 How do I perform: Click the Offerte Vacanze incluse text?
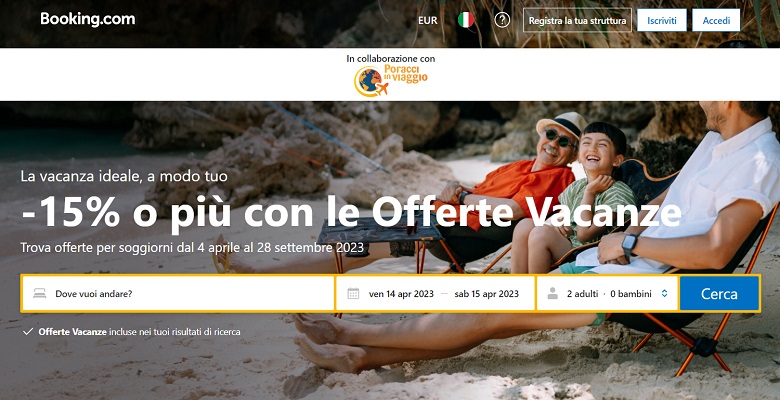pyautogui.click(x=139, y=331)
